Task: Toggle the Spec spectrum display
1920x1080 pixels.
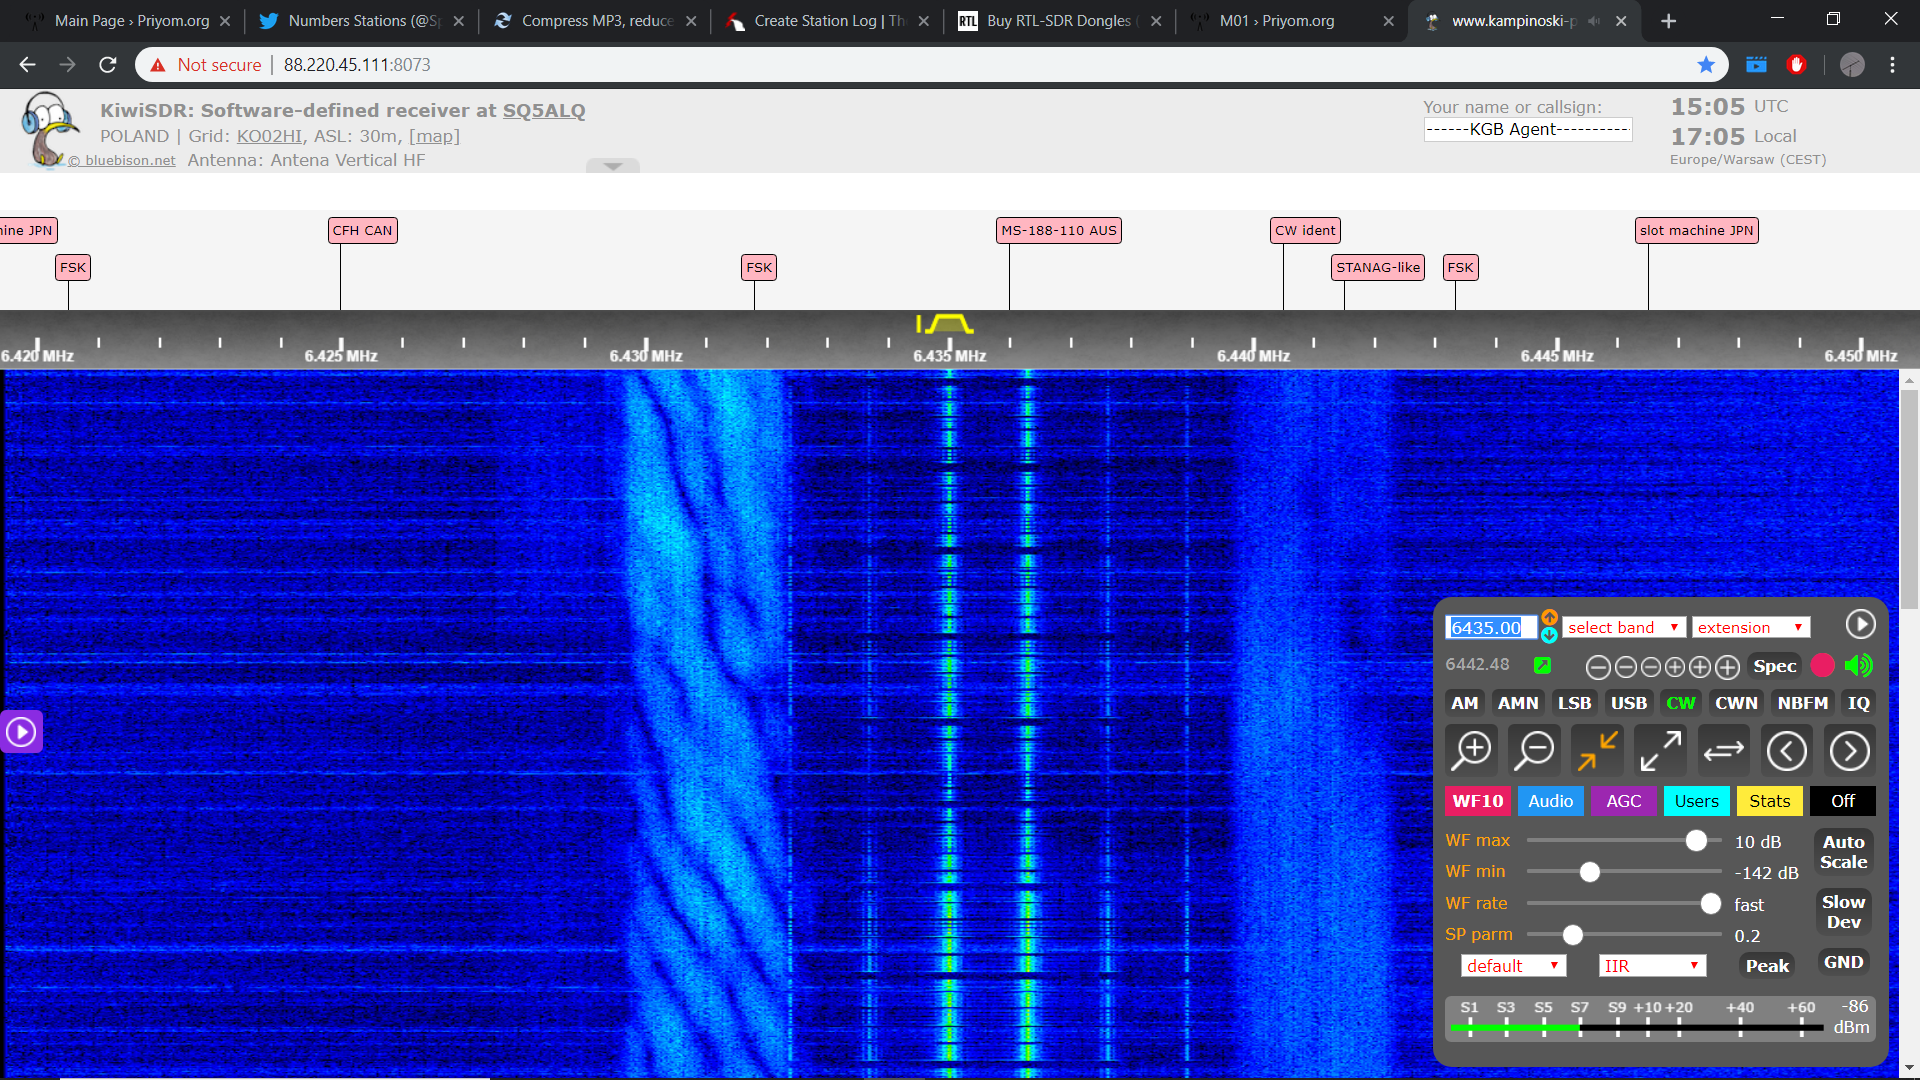Action: coord(1774,666)
